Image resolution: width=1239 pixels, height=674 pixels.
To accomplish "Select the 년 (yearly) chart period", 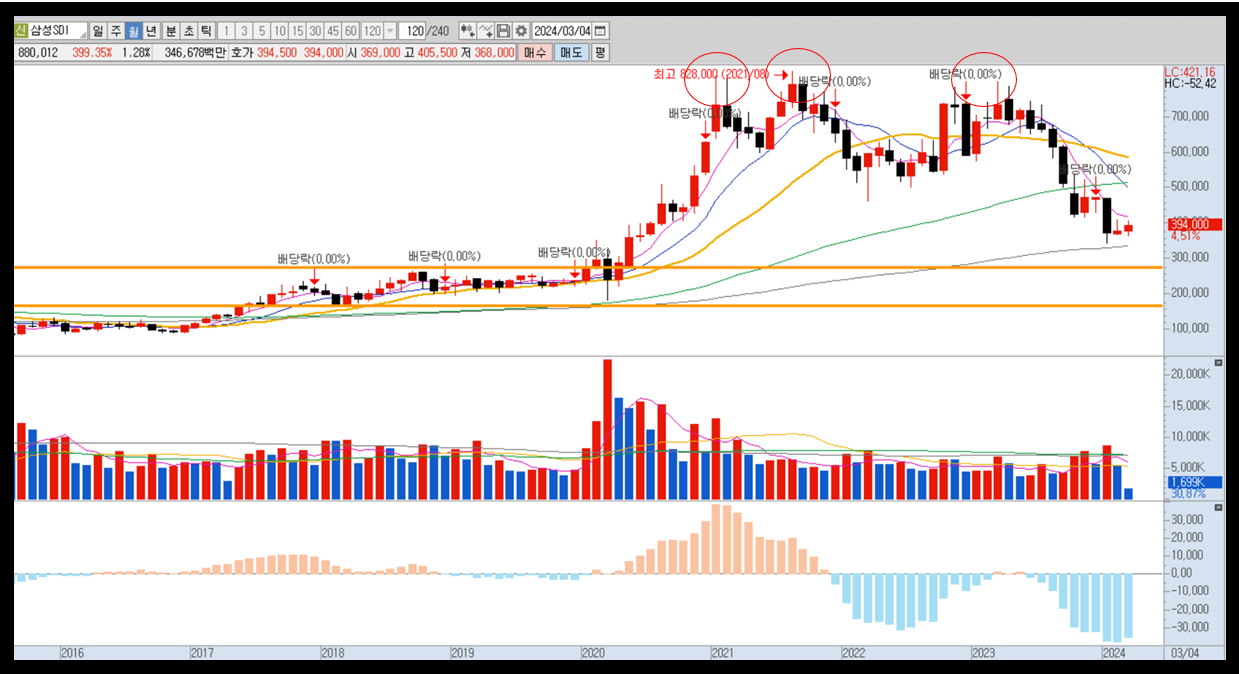I will coord(151,31).
